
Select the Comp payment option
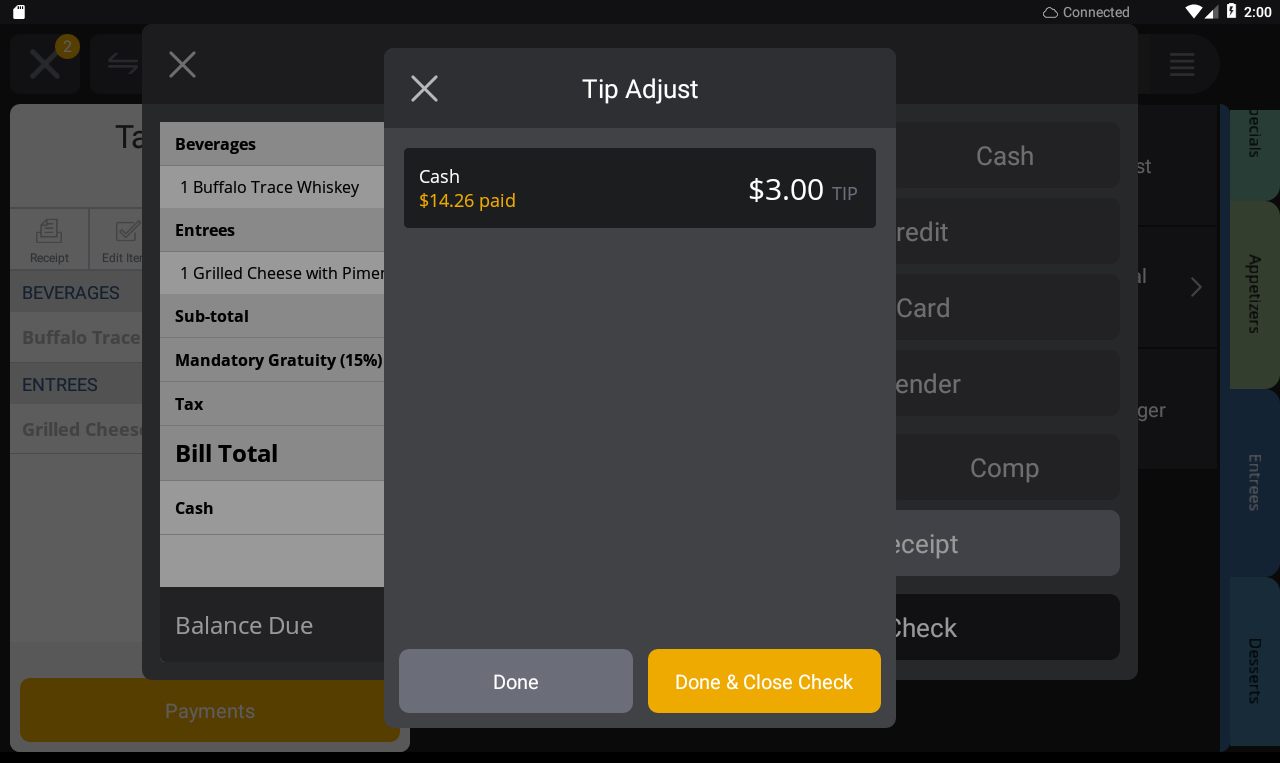click(1004, 467)
